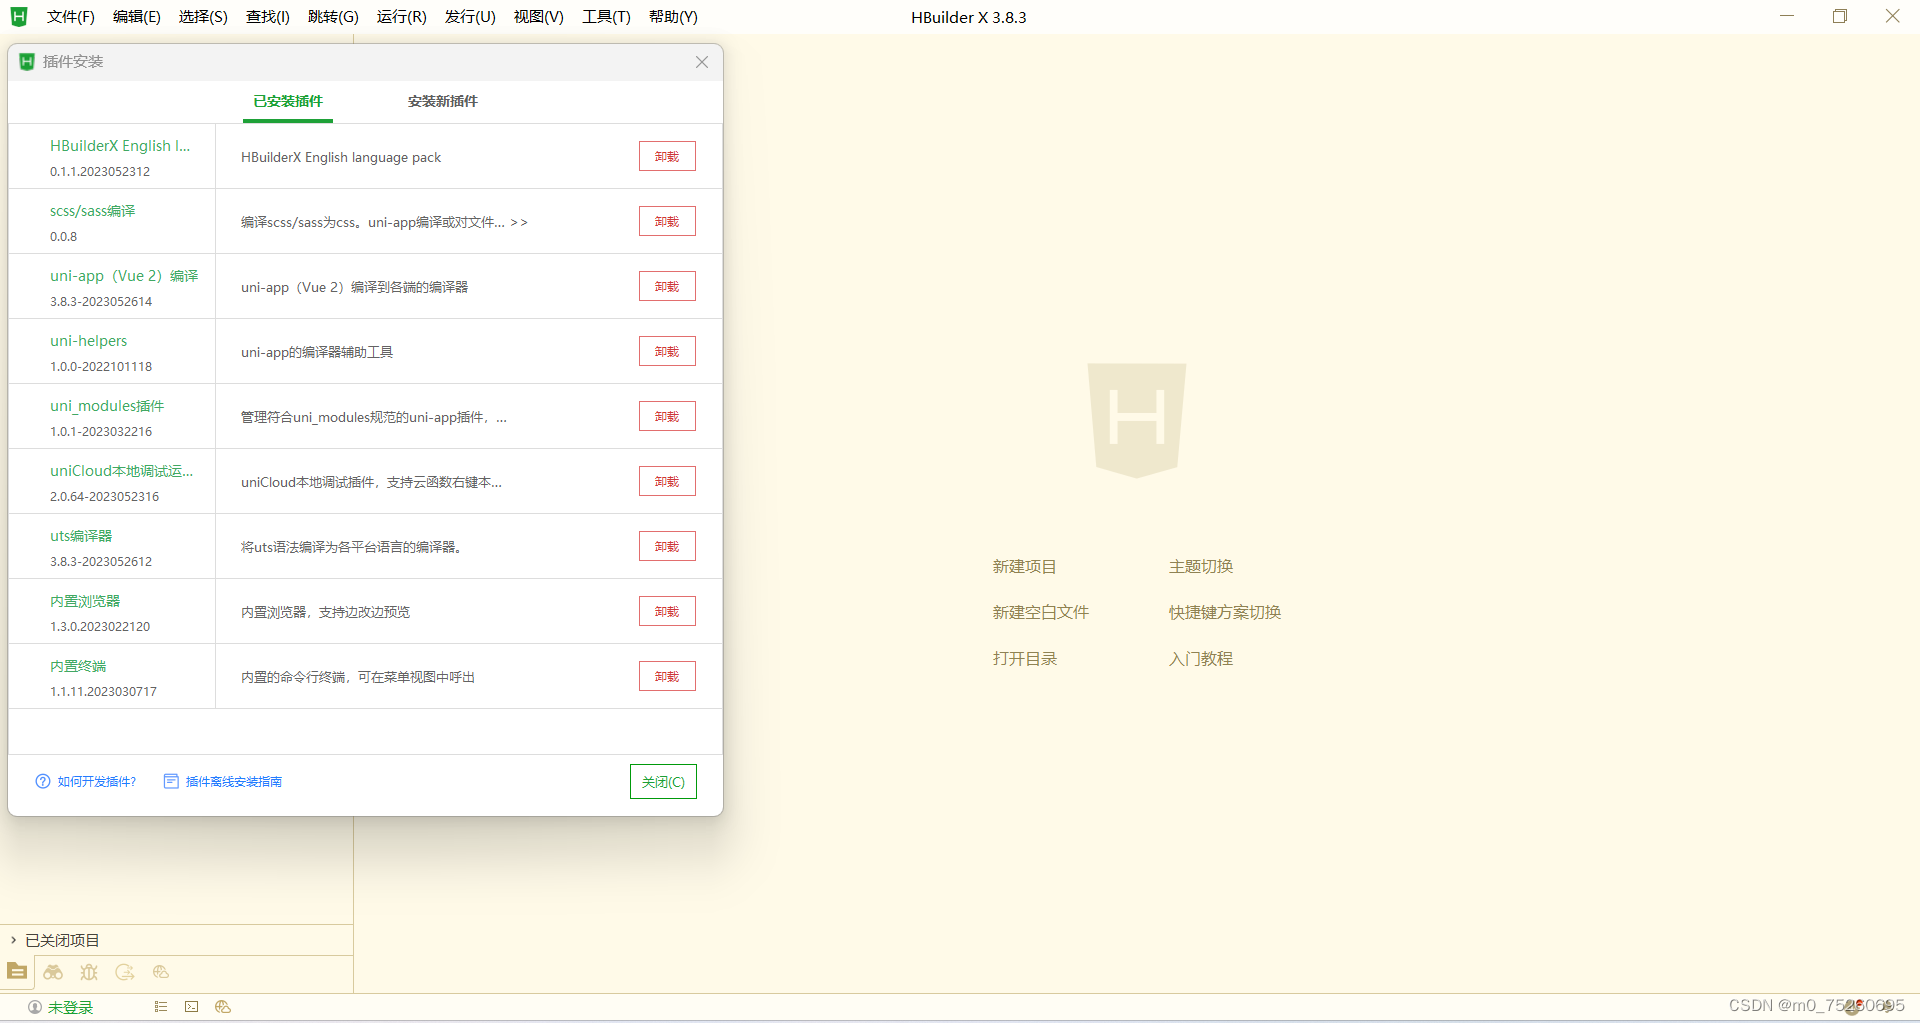Select the uts编译器 plugin name

[x=81, y=536]
